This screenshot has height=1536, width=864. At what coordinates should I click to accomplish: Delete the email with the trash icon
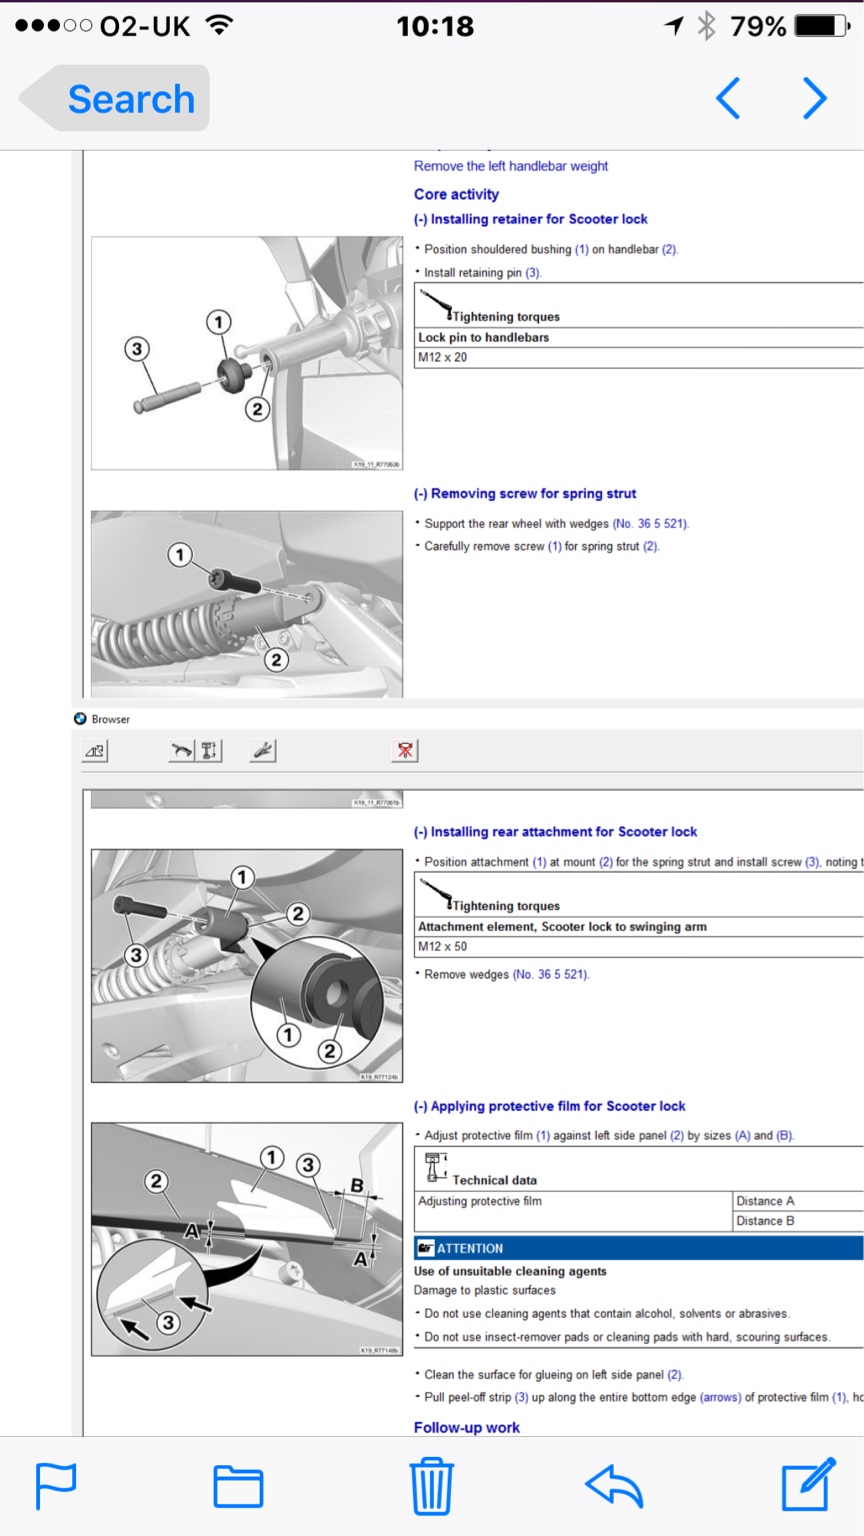point(432,1486)
